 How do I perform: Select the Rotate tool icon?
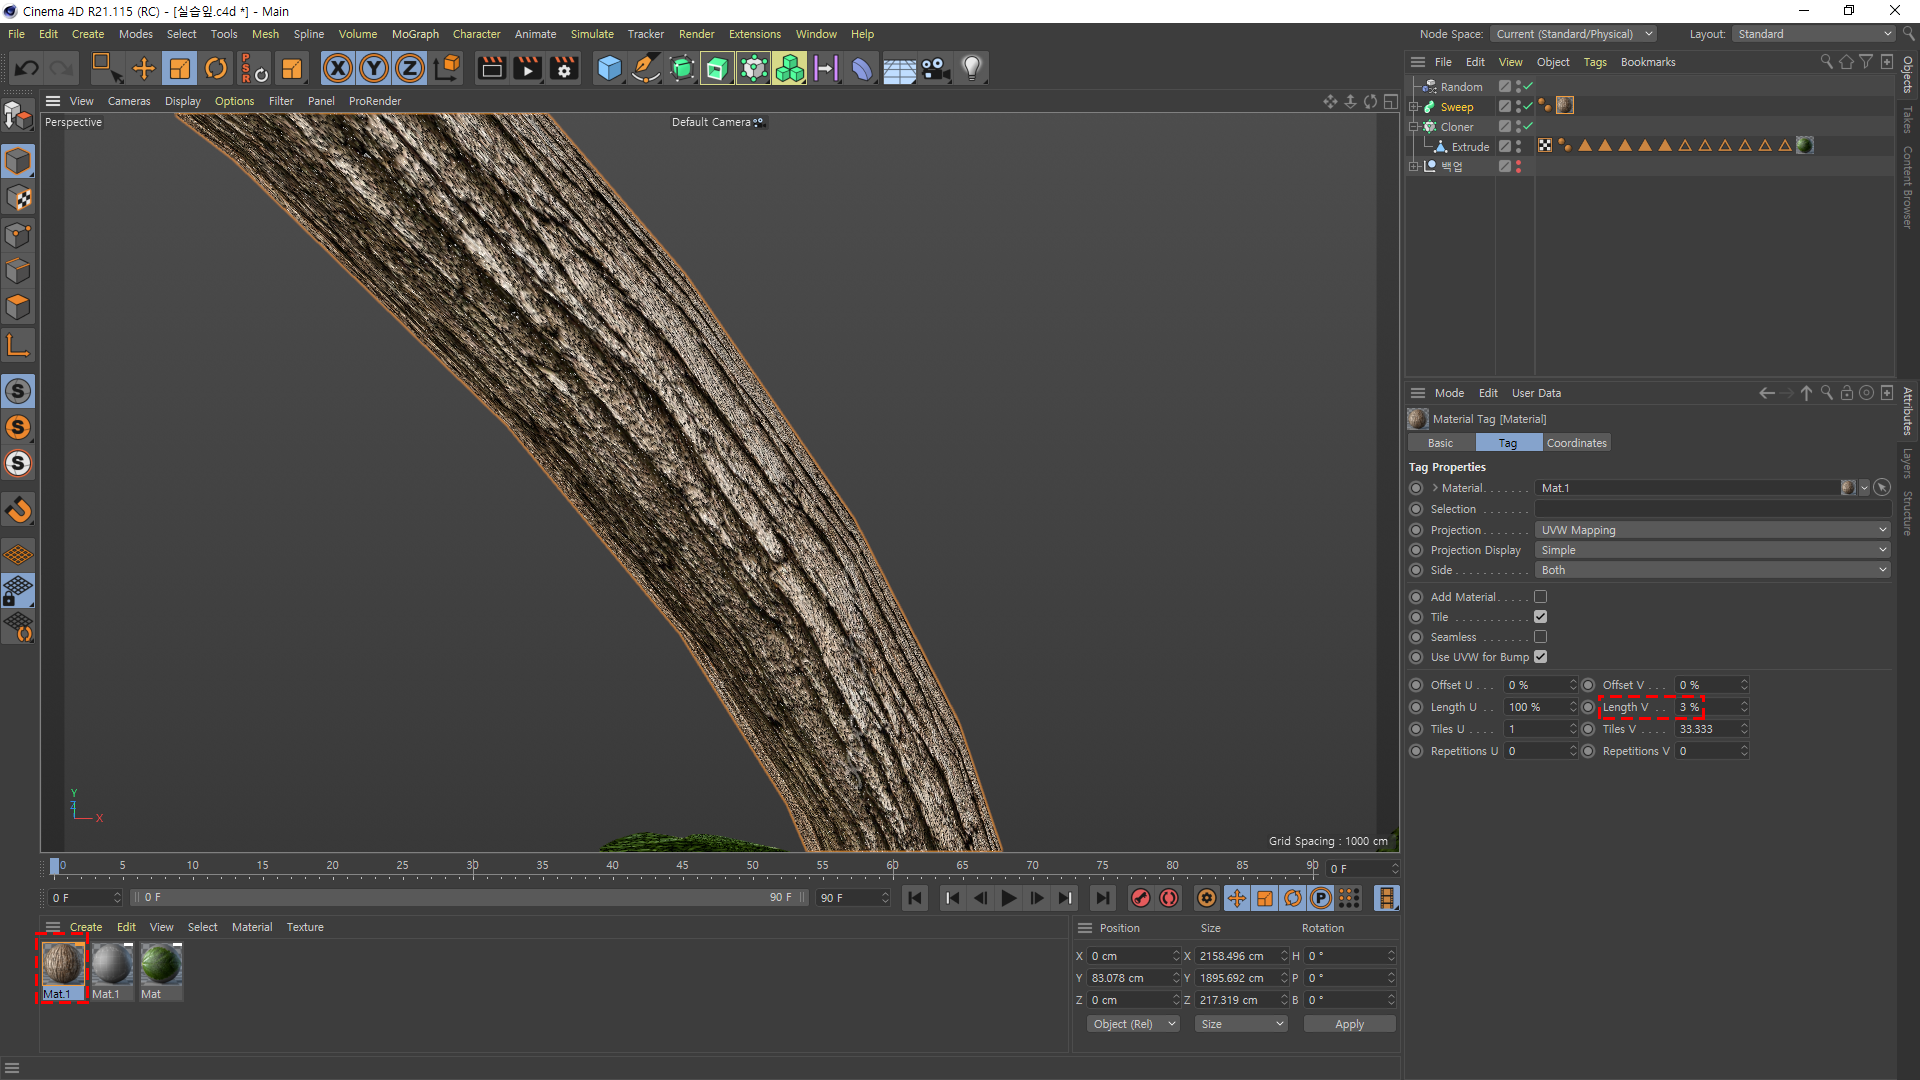(216, 68)
